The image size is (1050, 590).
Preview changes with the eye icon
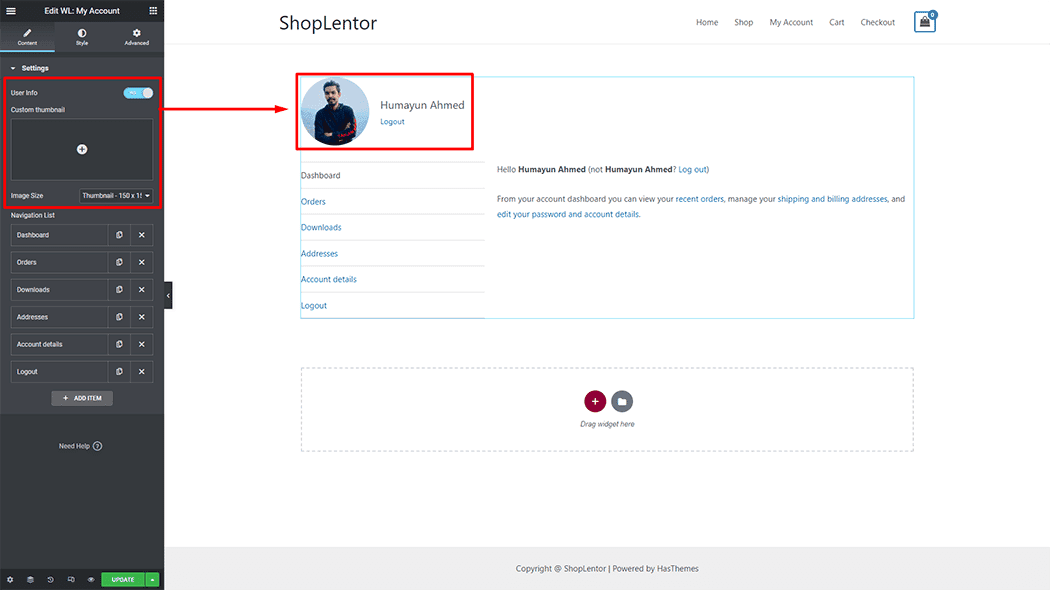90,579
